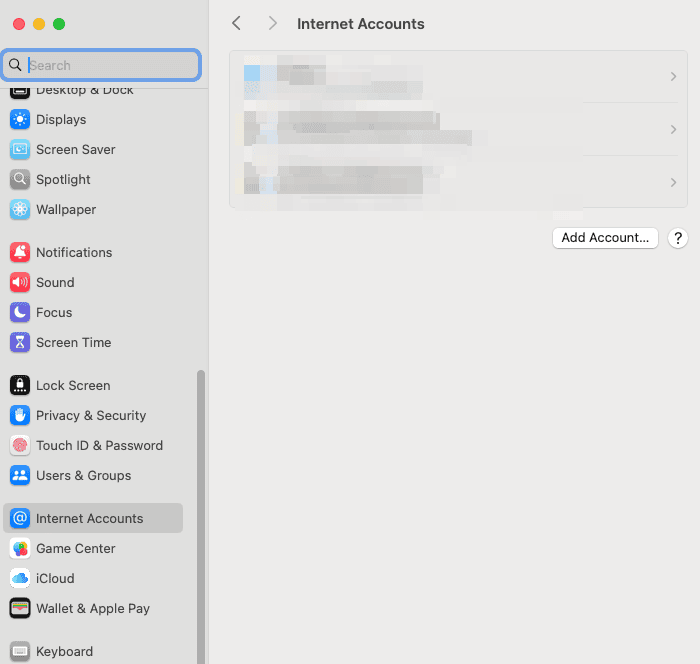Open help with question mark button
This screenshot has width=700, height=664.
click(678, 238)
